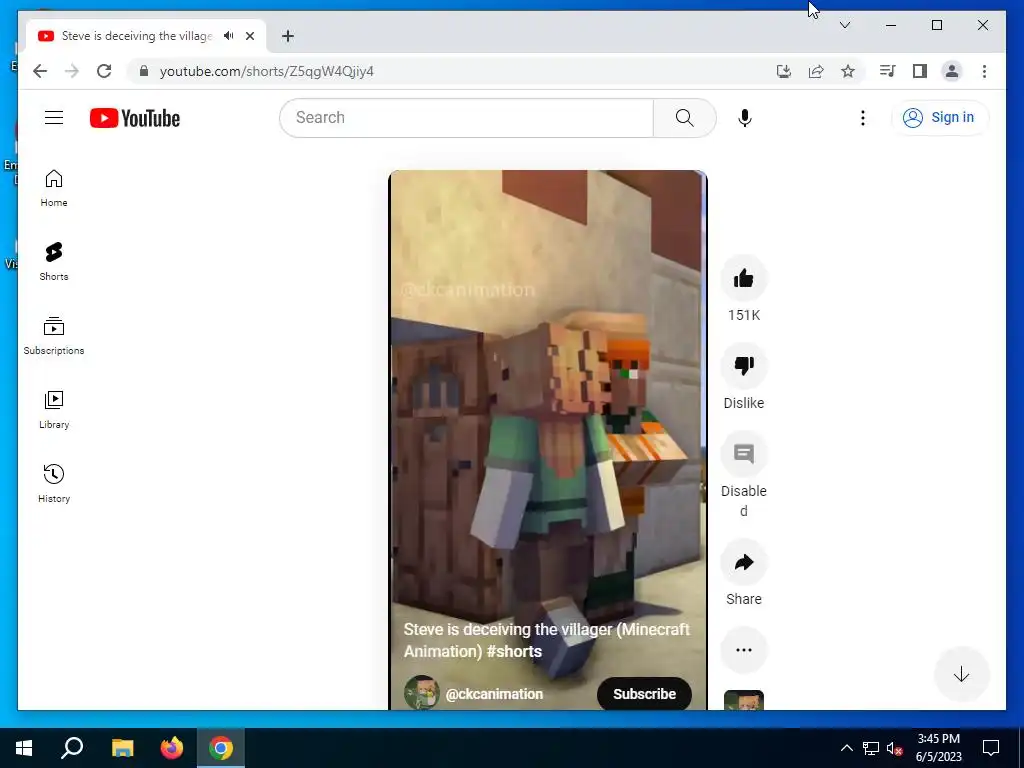This screenshot has width=1024, height=768.
Task: Show hidden tray icons
Action: pyautogui.click(x=846, y=748)
